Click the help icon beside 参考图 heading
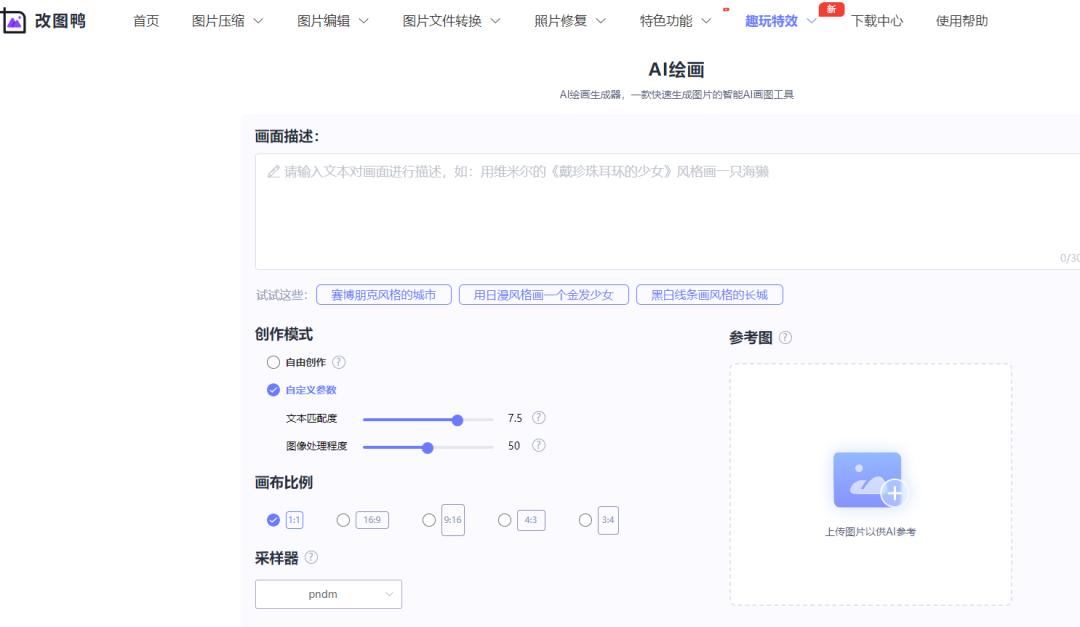 point(786,337)
